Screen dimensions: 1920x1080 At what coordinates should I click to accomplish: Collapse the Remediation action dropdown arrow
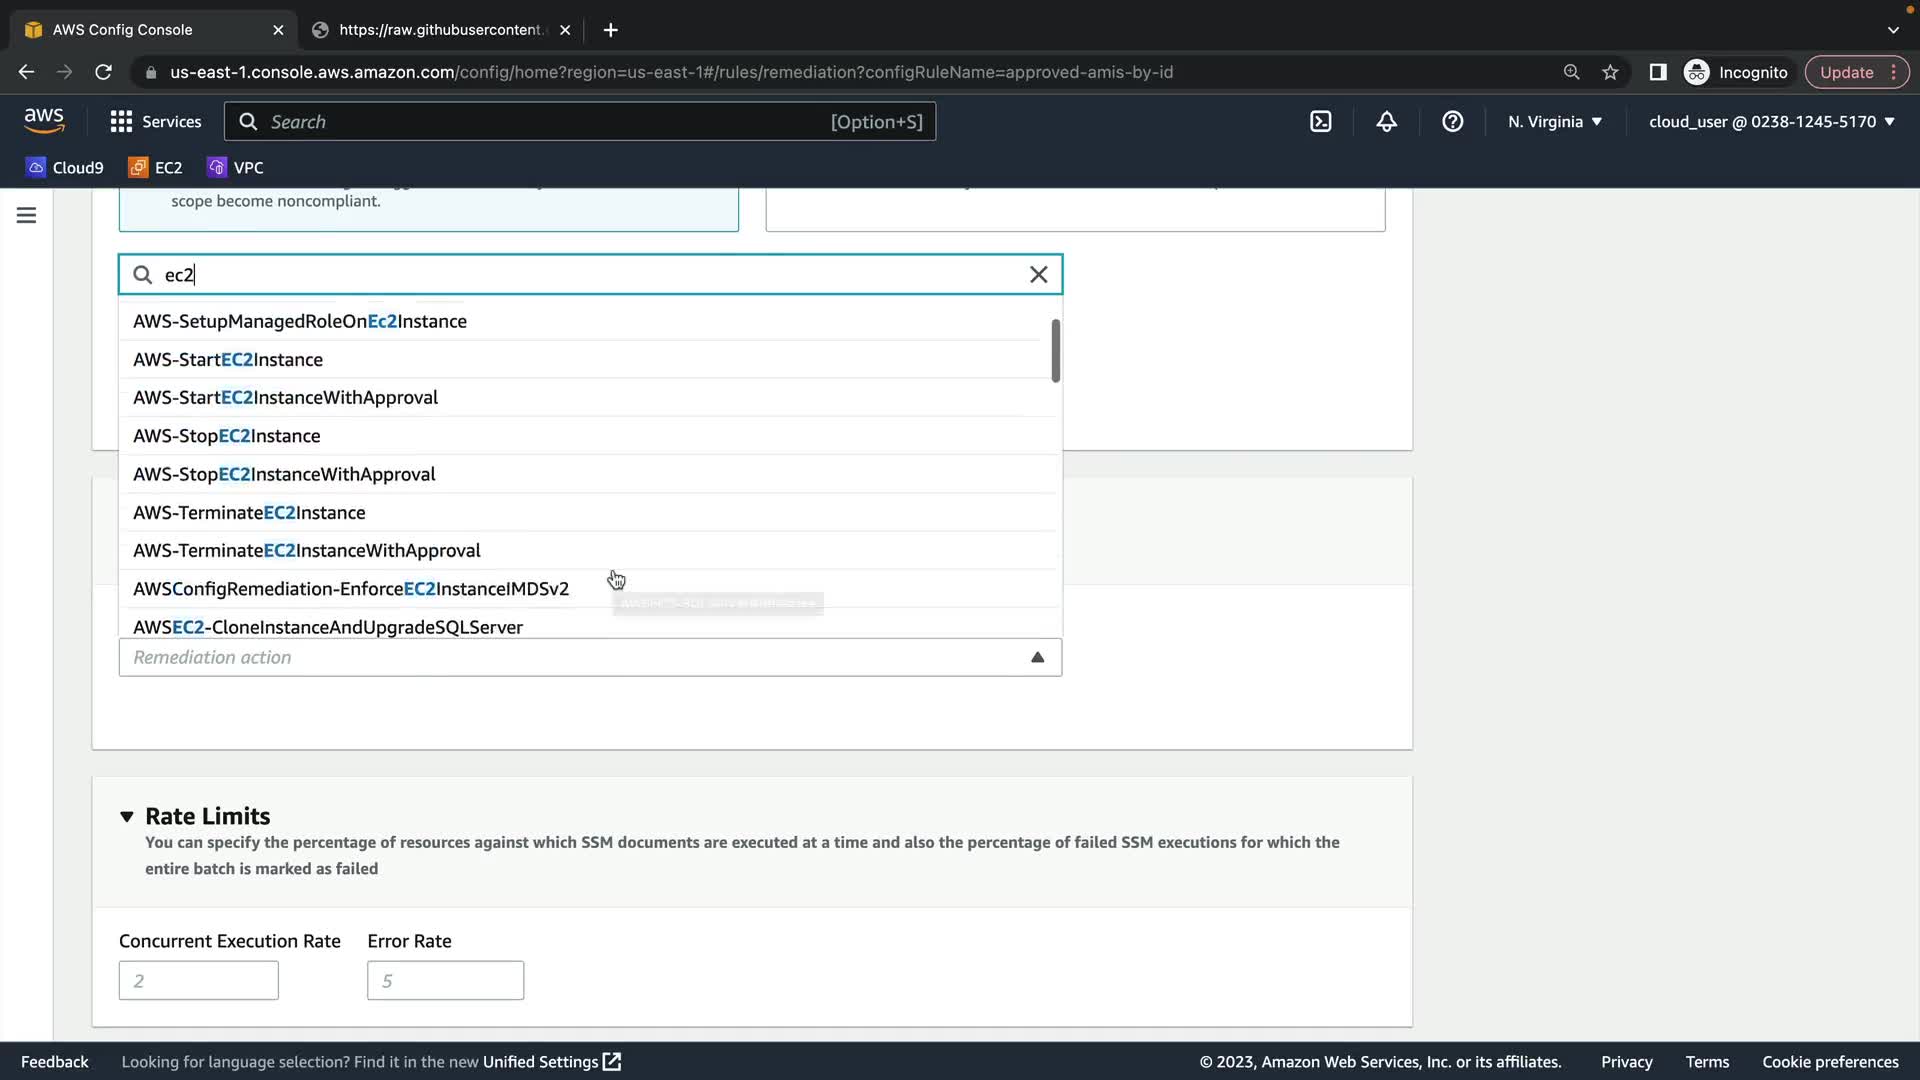coord(1037,657)
